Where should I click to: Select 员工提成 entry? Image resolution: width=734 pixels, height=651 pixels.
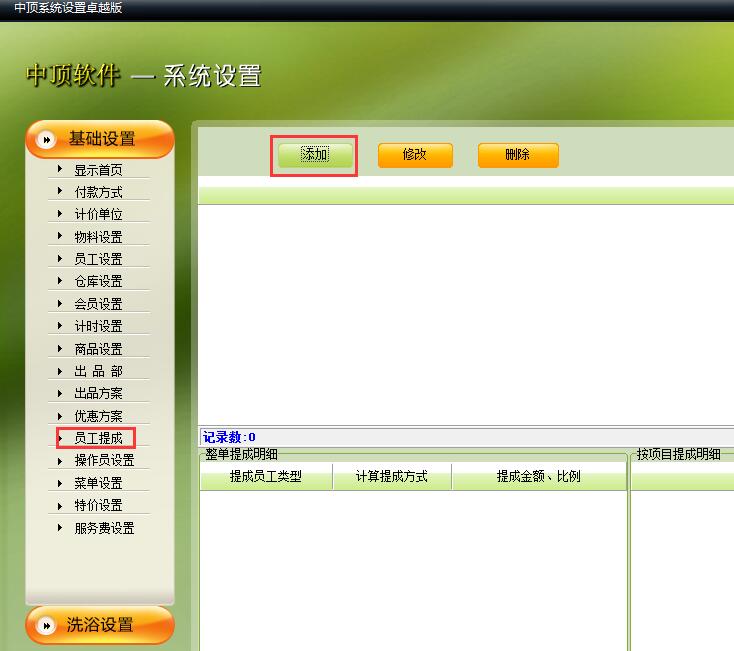pos(98,438)
